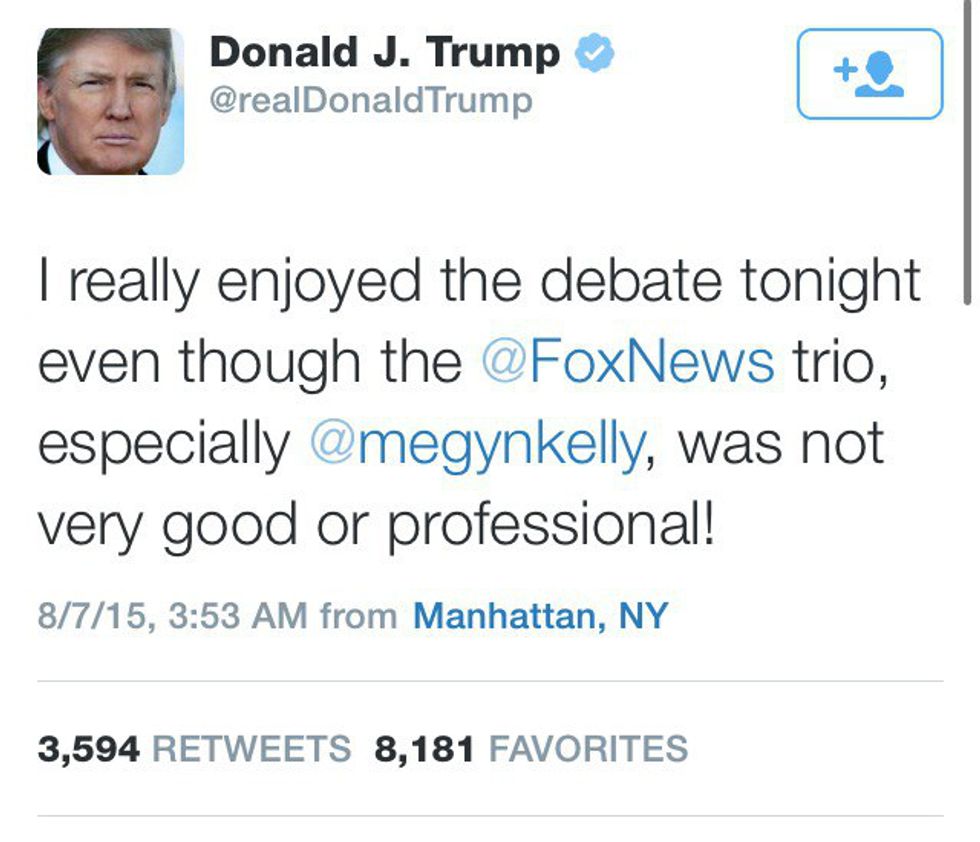
Task: Click the word "professional!" in the tweet
Action: click(552, 525)
